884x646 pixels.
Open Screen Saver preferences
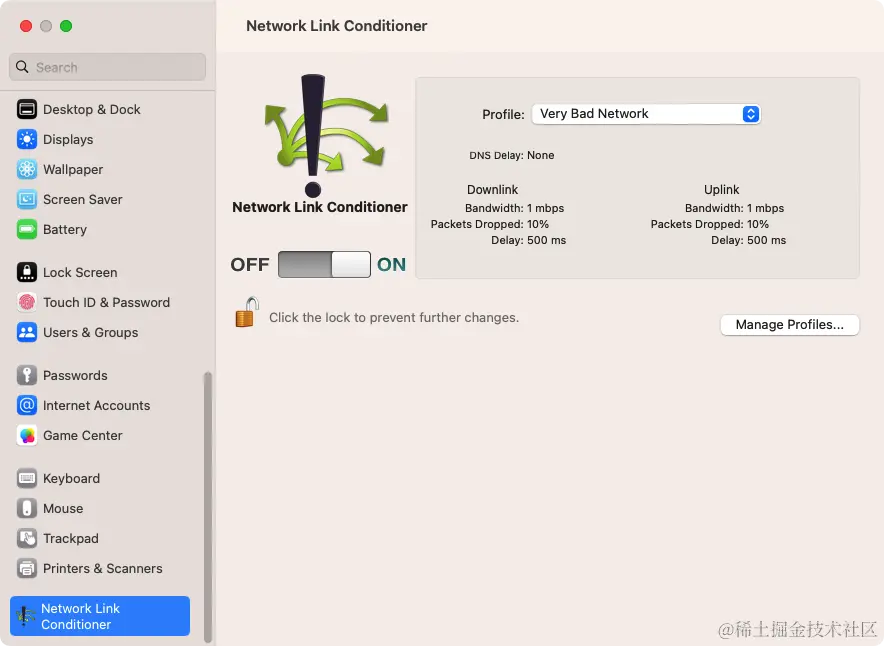coord(100,199)
